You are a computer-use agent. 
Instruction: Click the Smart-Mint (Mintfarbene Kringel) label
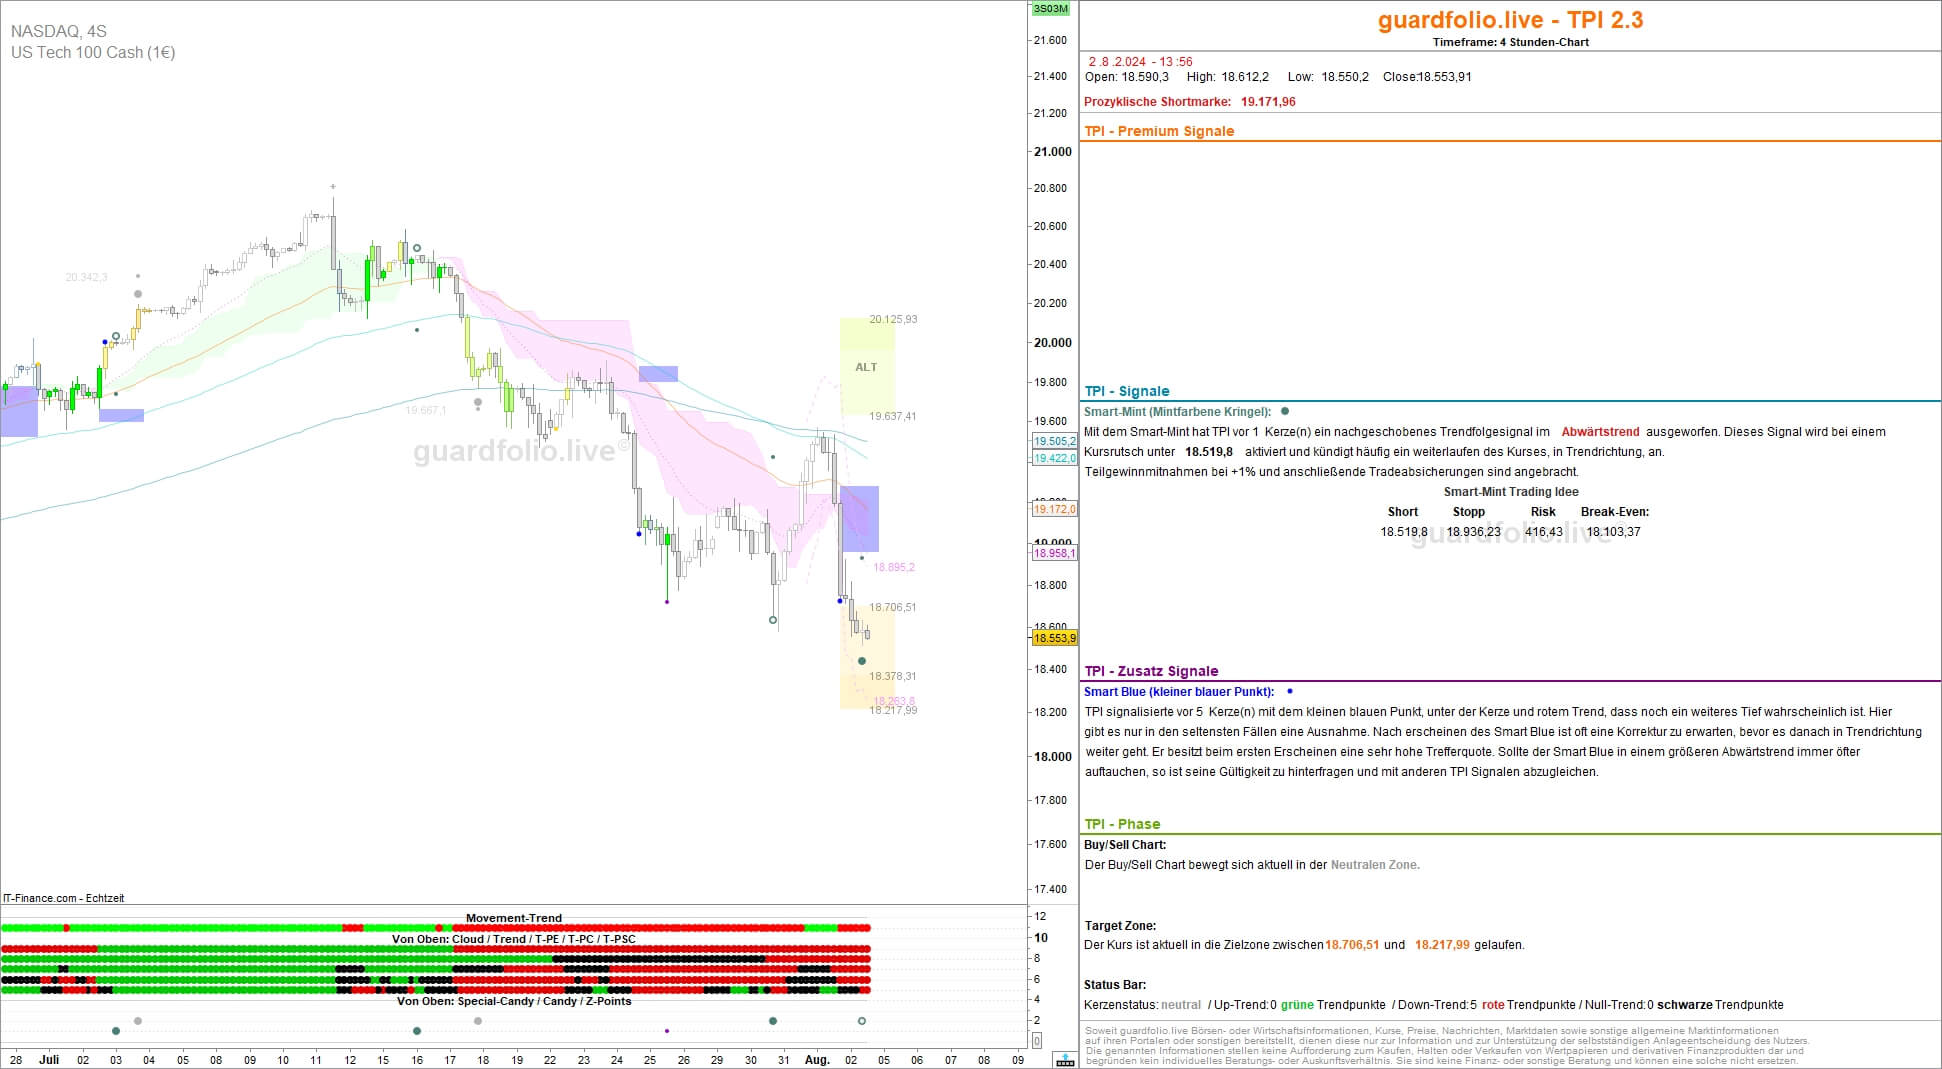1177,412
